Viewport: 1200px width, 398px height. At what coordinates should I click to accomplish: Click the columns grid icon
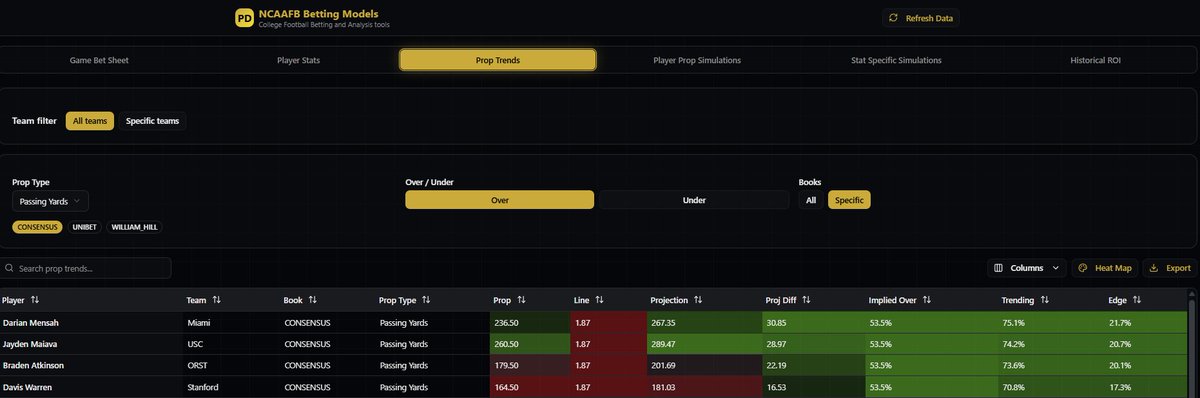pos(999,268)
